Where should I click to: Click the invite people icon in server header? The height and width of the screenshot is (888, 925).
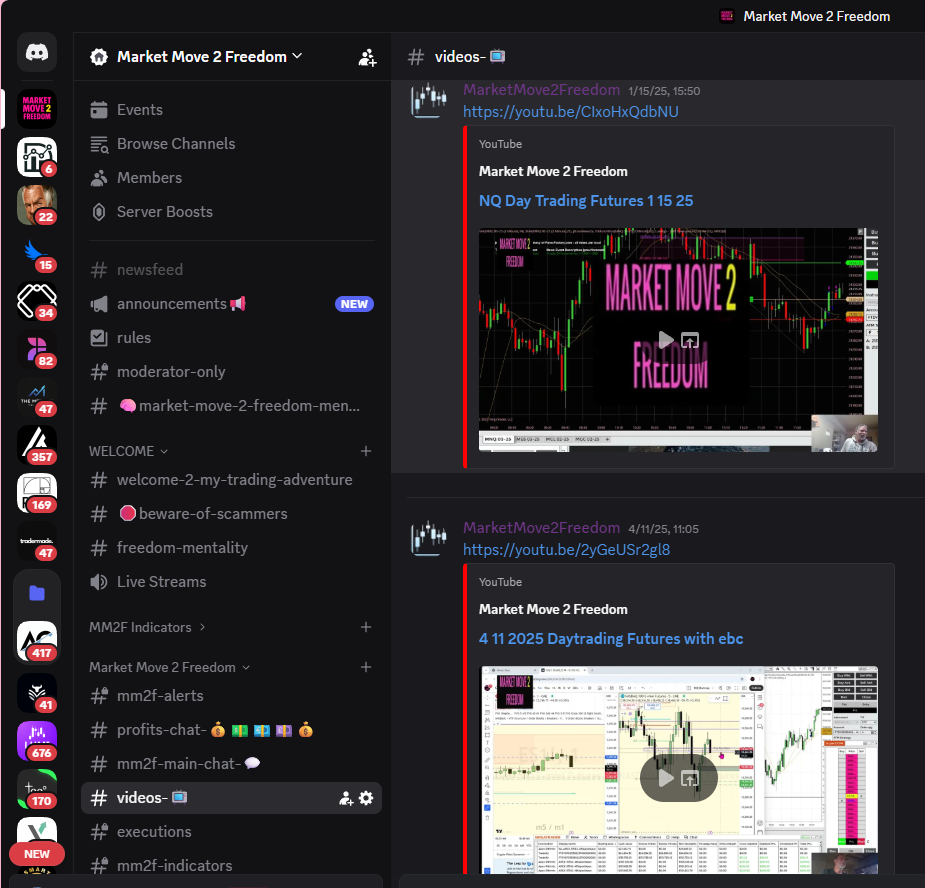click(x=367, y=57)
